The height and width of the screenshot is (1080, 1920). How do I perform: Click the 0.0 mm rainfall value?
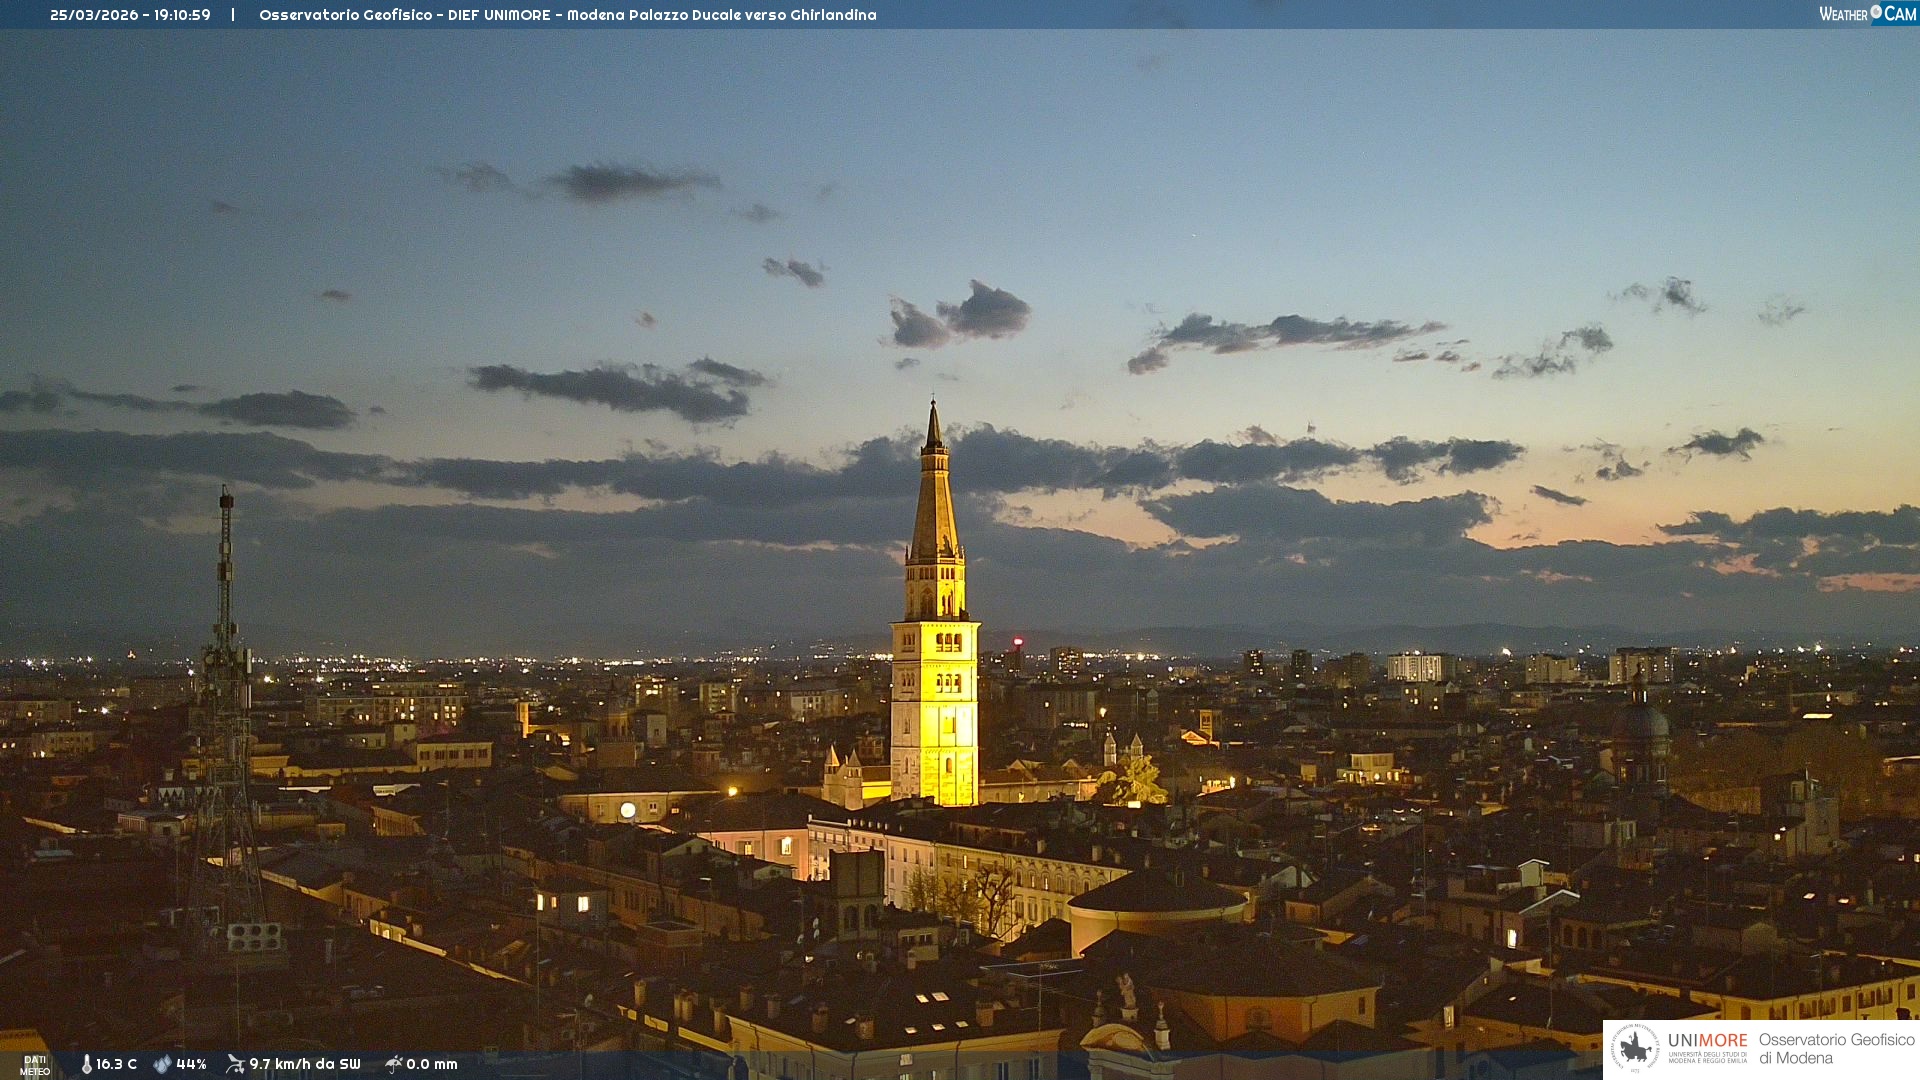click(432, 1064)
